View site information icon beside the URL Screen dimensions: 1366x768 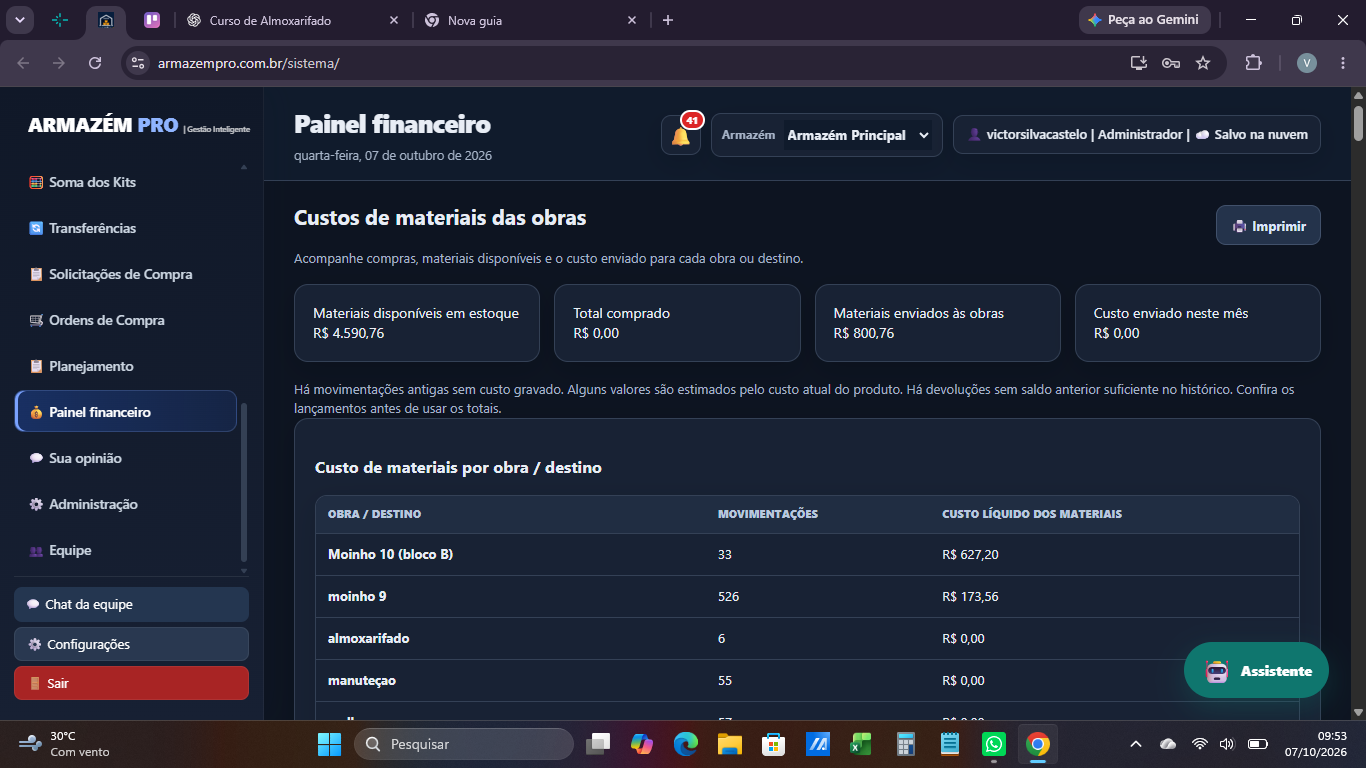138,63
